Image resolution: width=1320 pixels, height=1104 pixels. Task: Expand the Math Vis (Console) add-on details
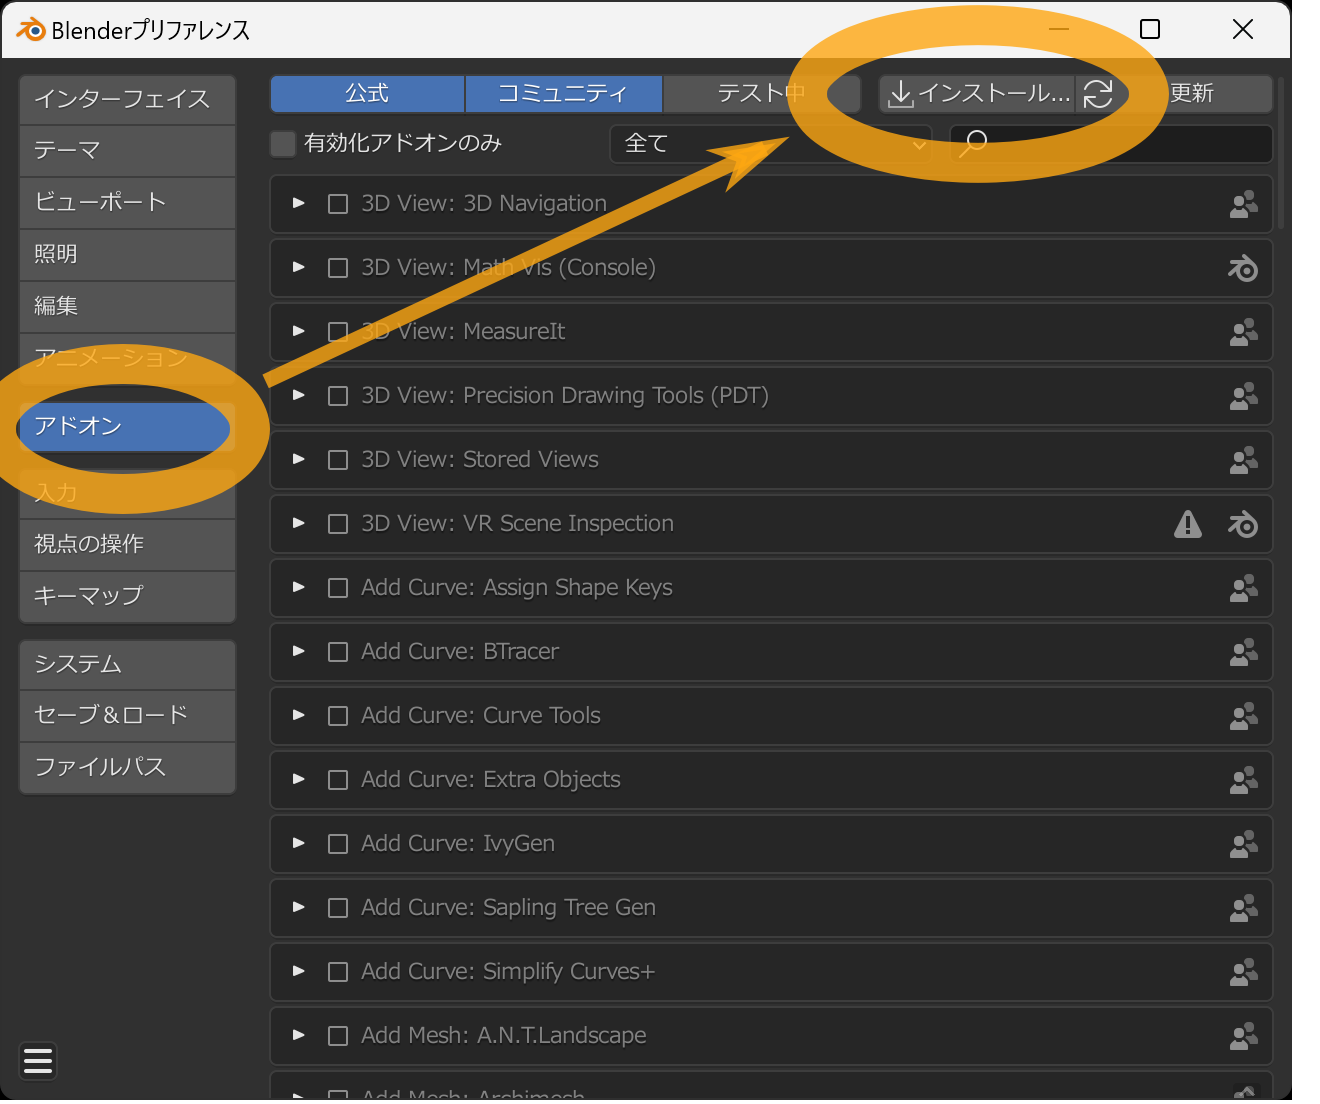pos(298,267)
